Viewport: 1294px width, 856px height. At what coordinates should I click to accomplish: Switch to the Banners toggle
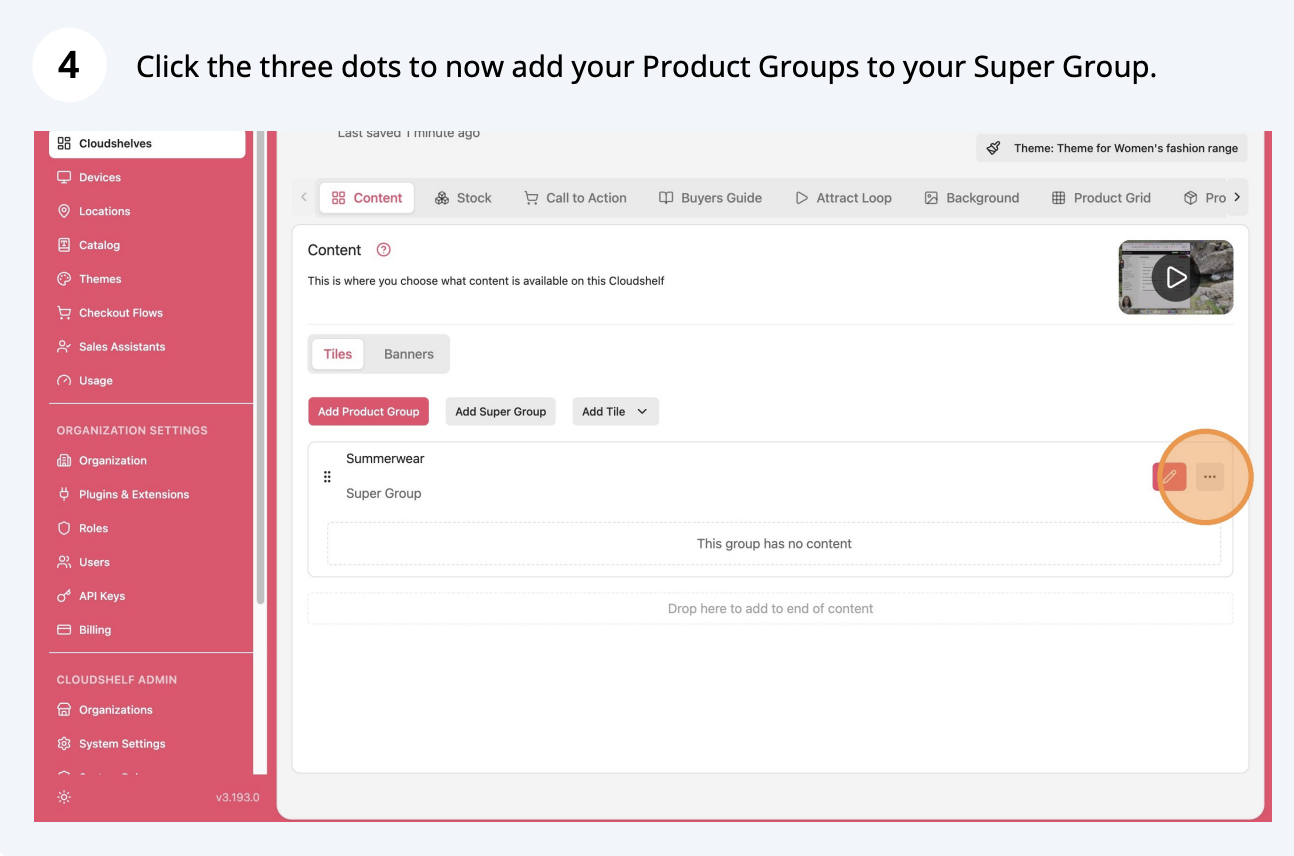coord(409,354)
